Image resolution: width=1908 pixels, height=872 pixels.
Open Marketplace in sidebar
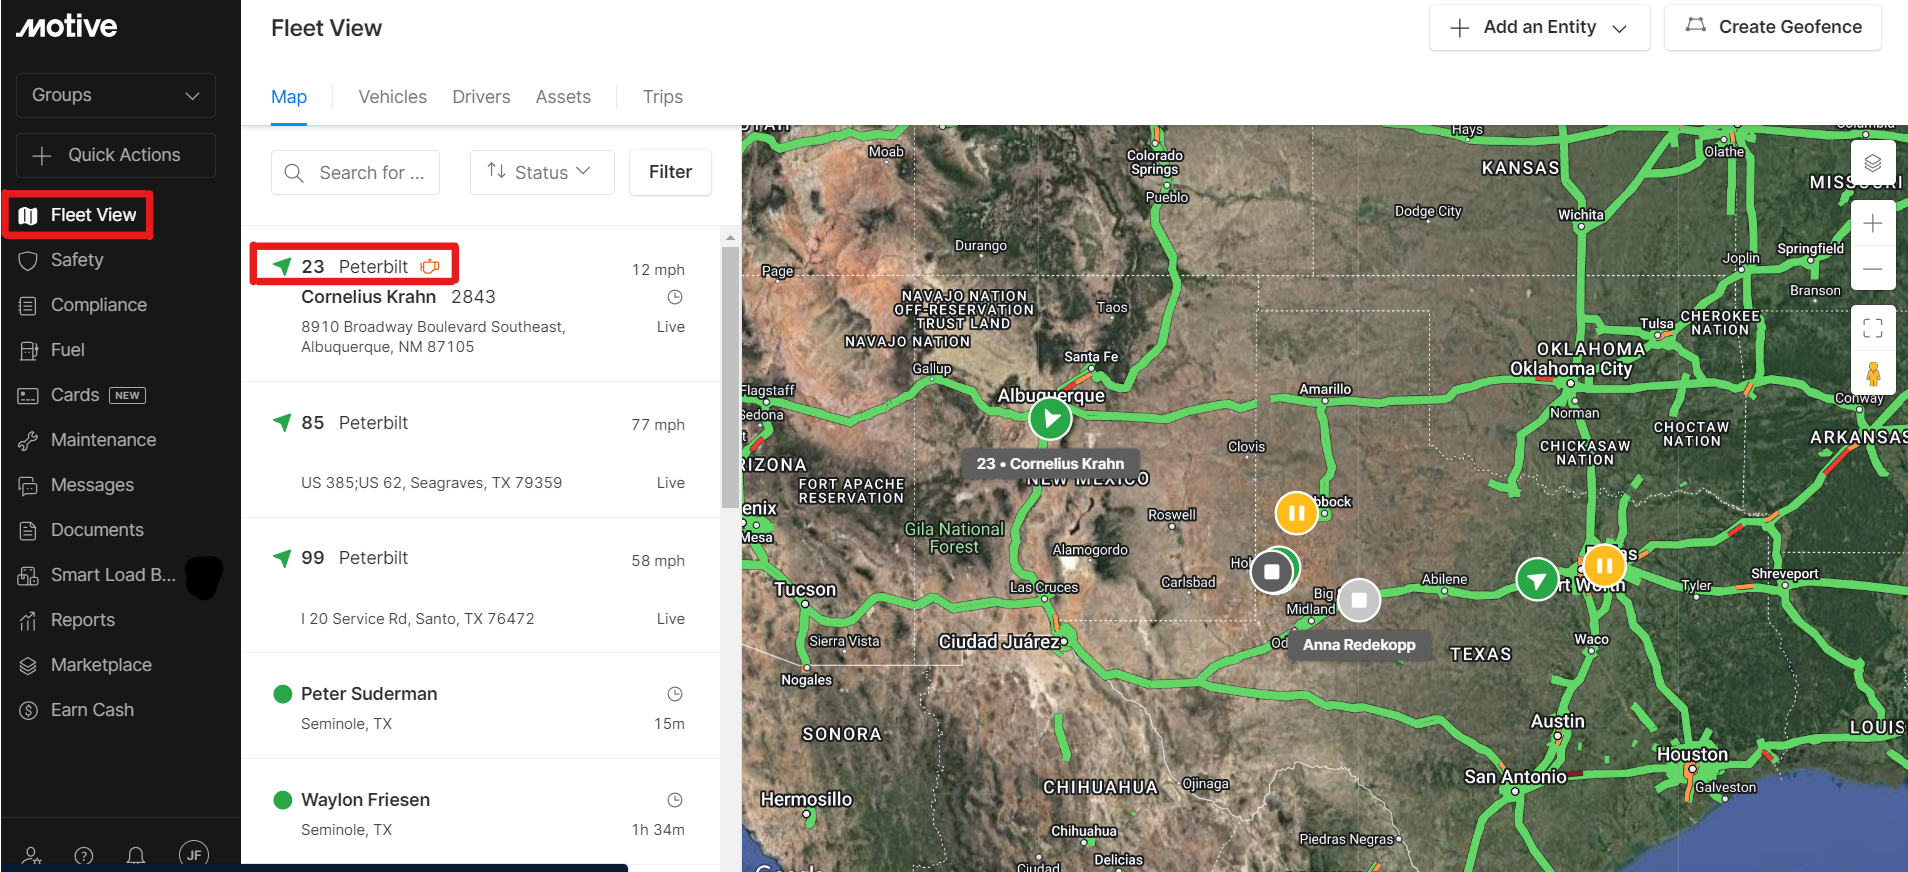coord(101,665)
